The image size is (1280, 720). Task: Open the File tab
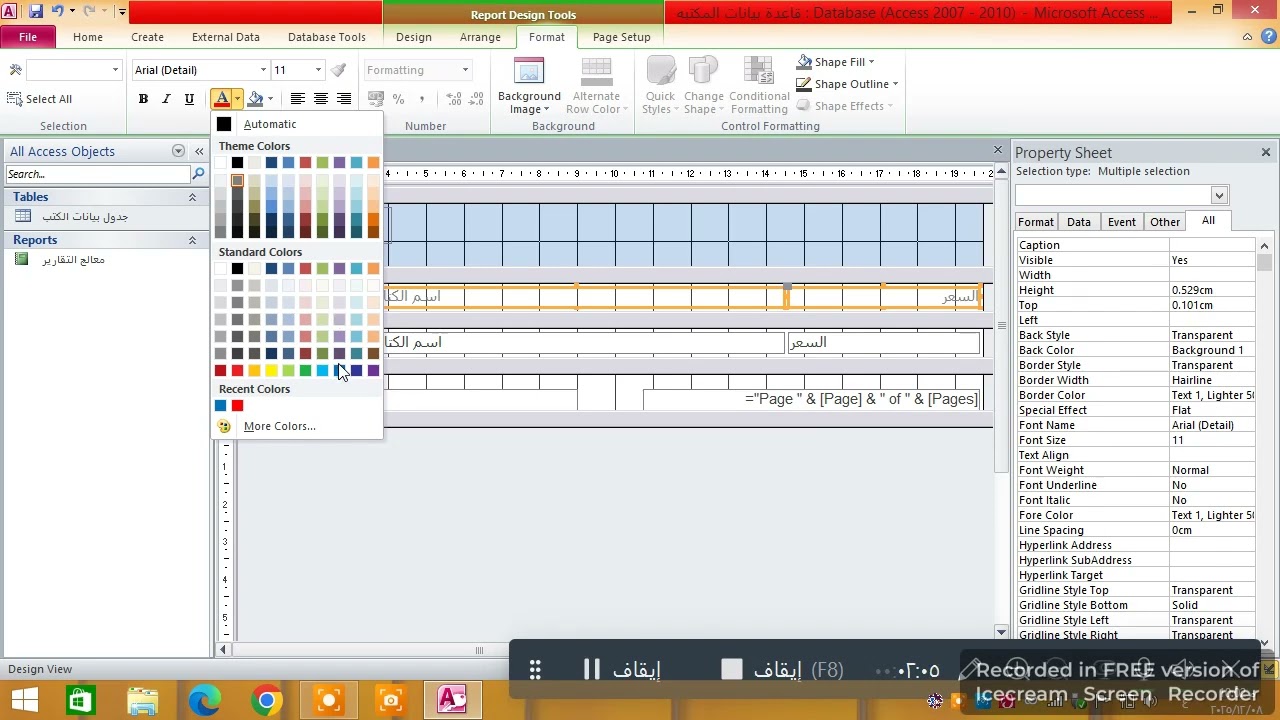pos(28,37)
